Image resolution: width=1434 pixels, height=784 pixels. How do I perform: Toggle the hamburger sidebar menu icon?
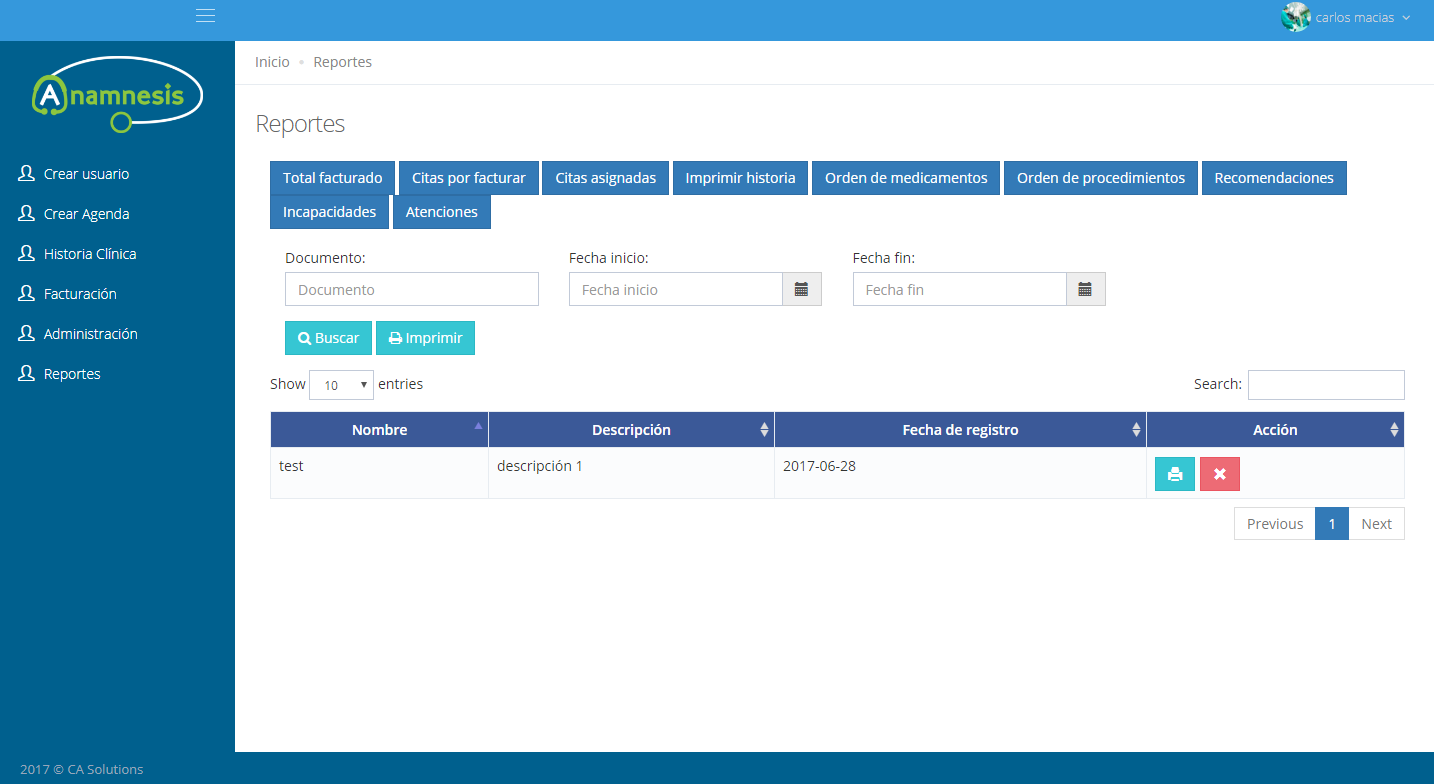pyautogui.click(x=206, y=15)
